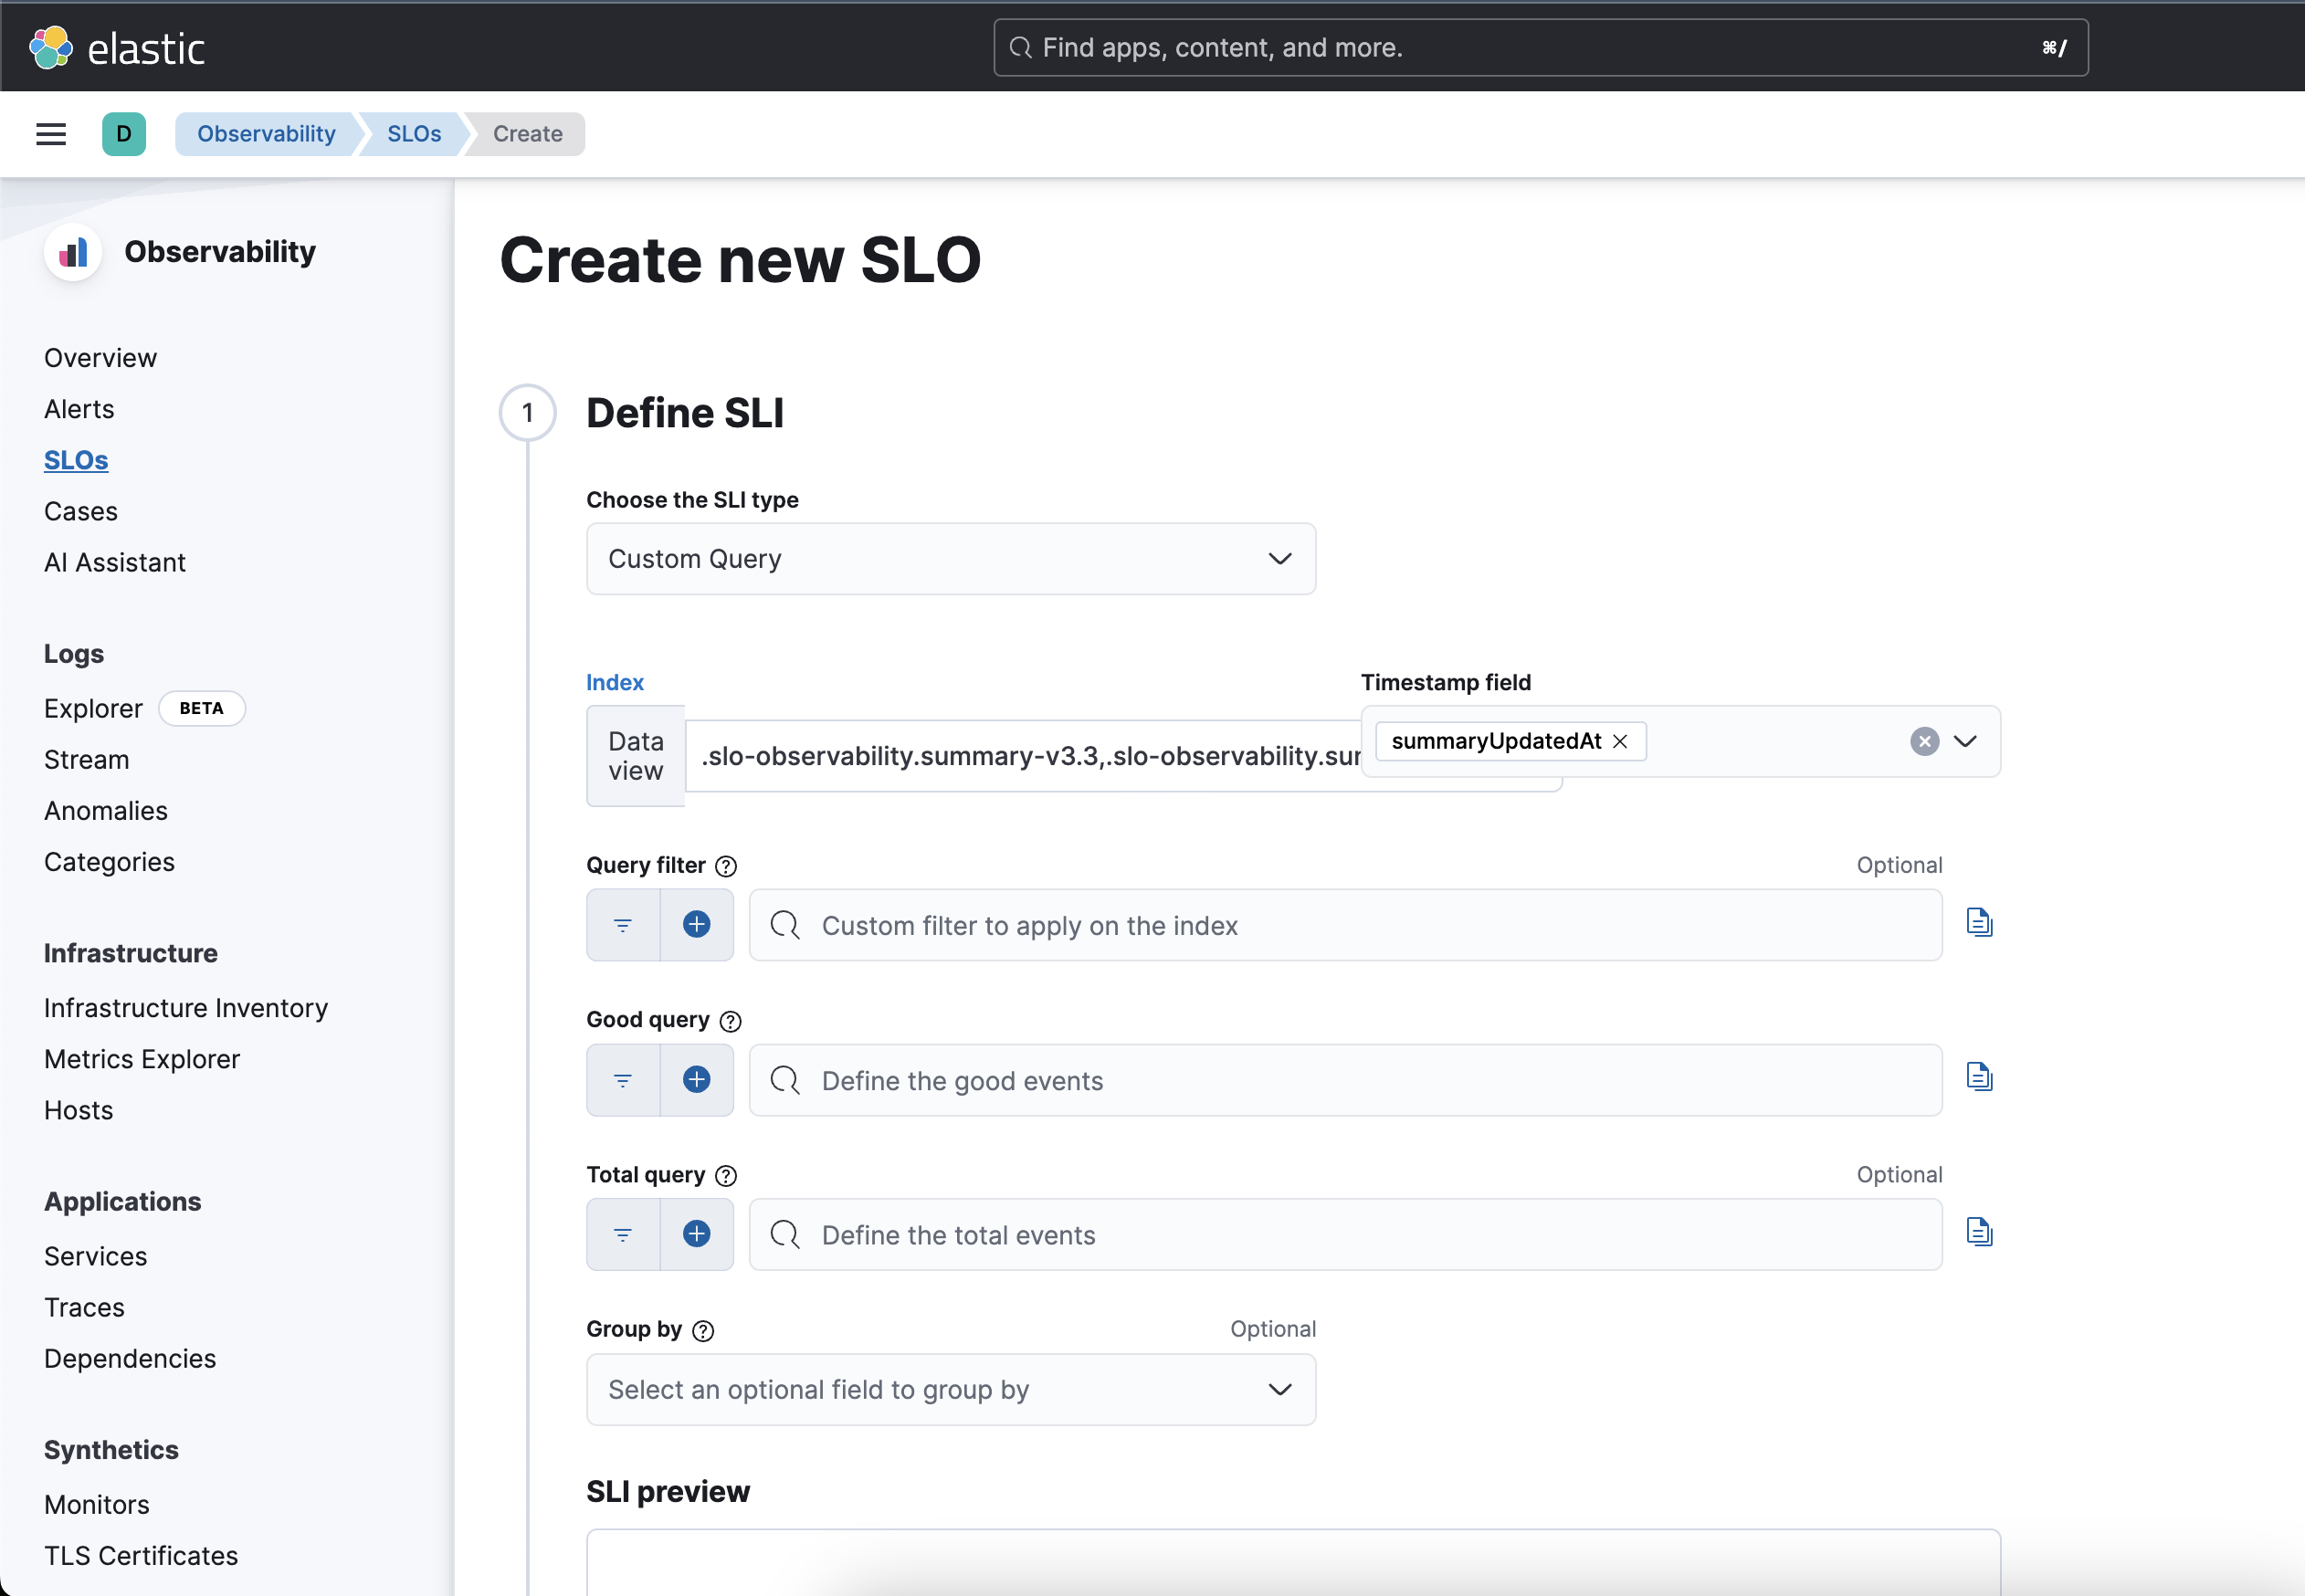Click the Index link label
Viewport: 2305px width, 1596px height.
click(615, 683)
